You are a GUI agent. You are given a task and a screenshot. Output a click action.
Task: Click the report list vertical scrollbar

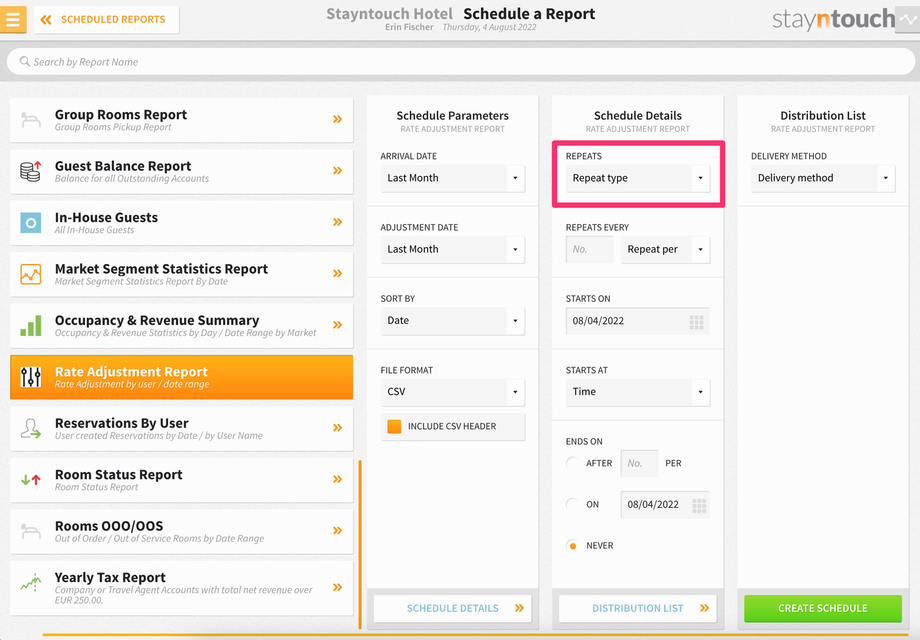tap(360, 544)
